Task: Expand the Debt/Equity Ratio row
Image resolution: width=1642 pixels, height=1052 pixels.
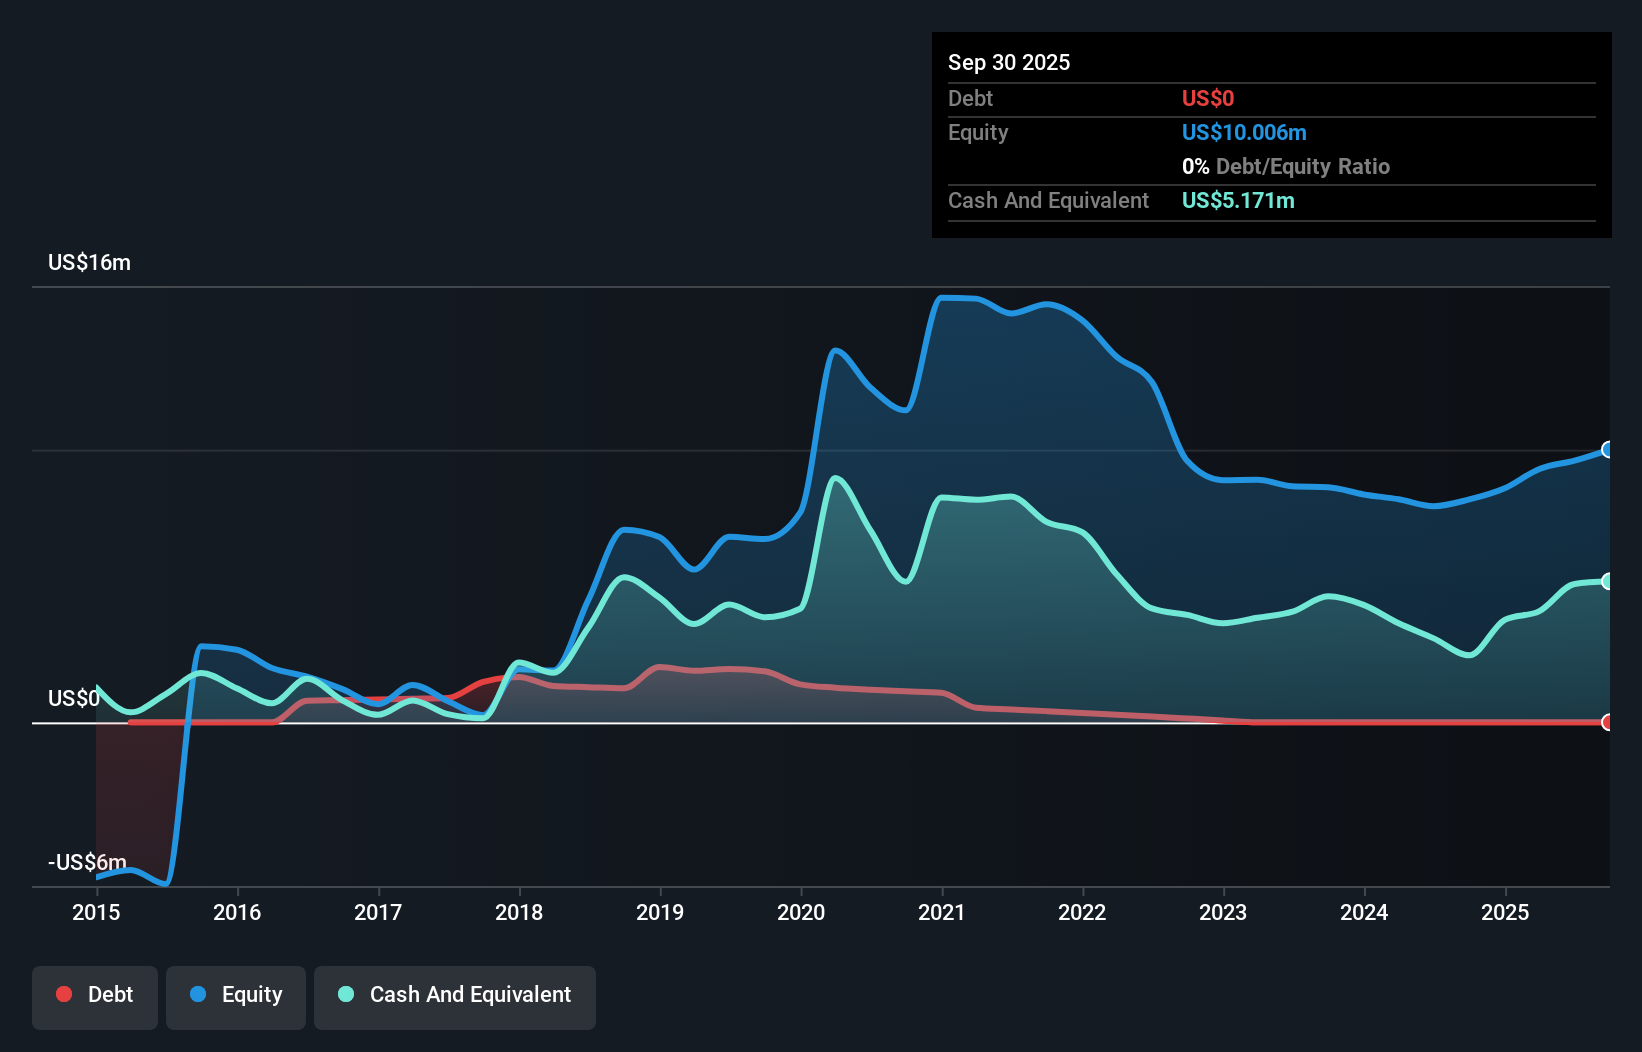Action: pyautogui.click(x=1286, y=166)
